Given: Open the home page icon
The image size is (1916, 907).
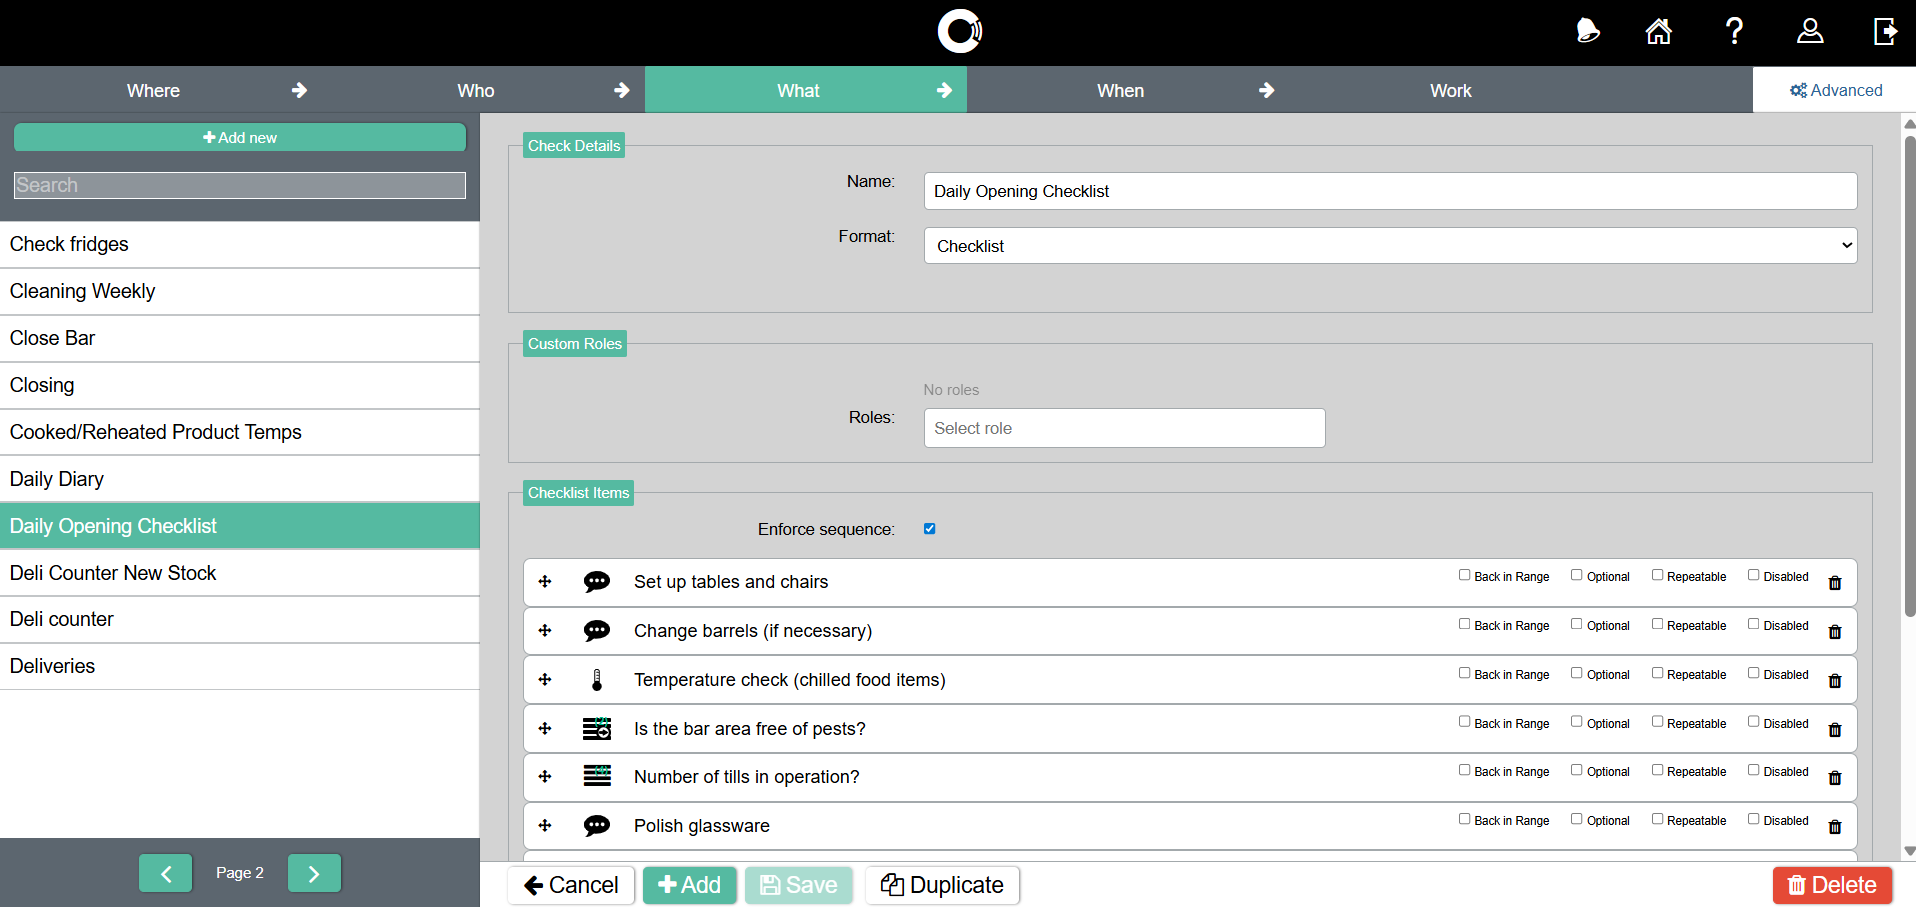Looking at the screenshot, I should (1658, 32).
